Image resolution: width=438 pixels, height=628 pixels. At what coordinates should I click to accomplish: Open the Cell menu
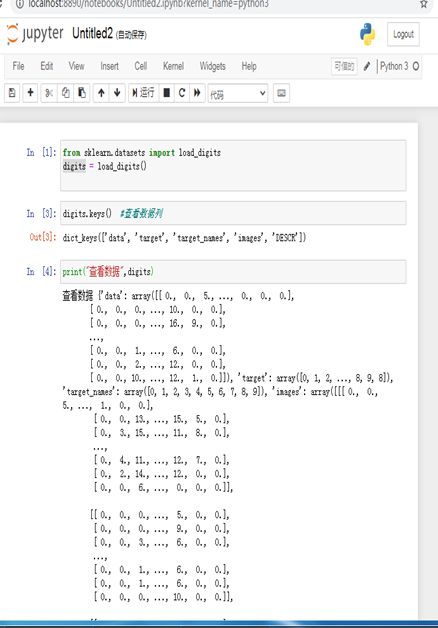pos(141,66)
